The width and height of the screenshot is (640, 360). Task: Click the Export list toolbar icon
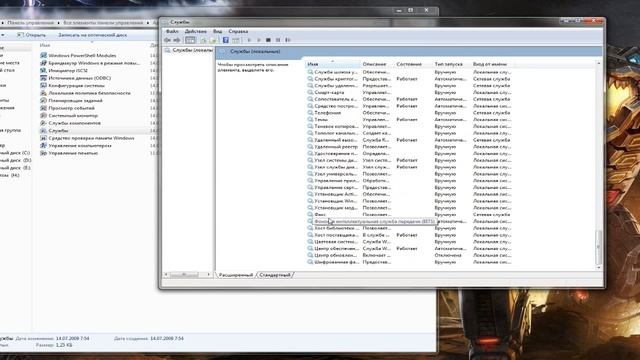point(213,40)
